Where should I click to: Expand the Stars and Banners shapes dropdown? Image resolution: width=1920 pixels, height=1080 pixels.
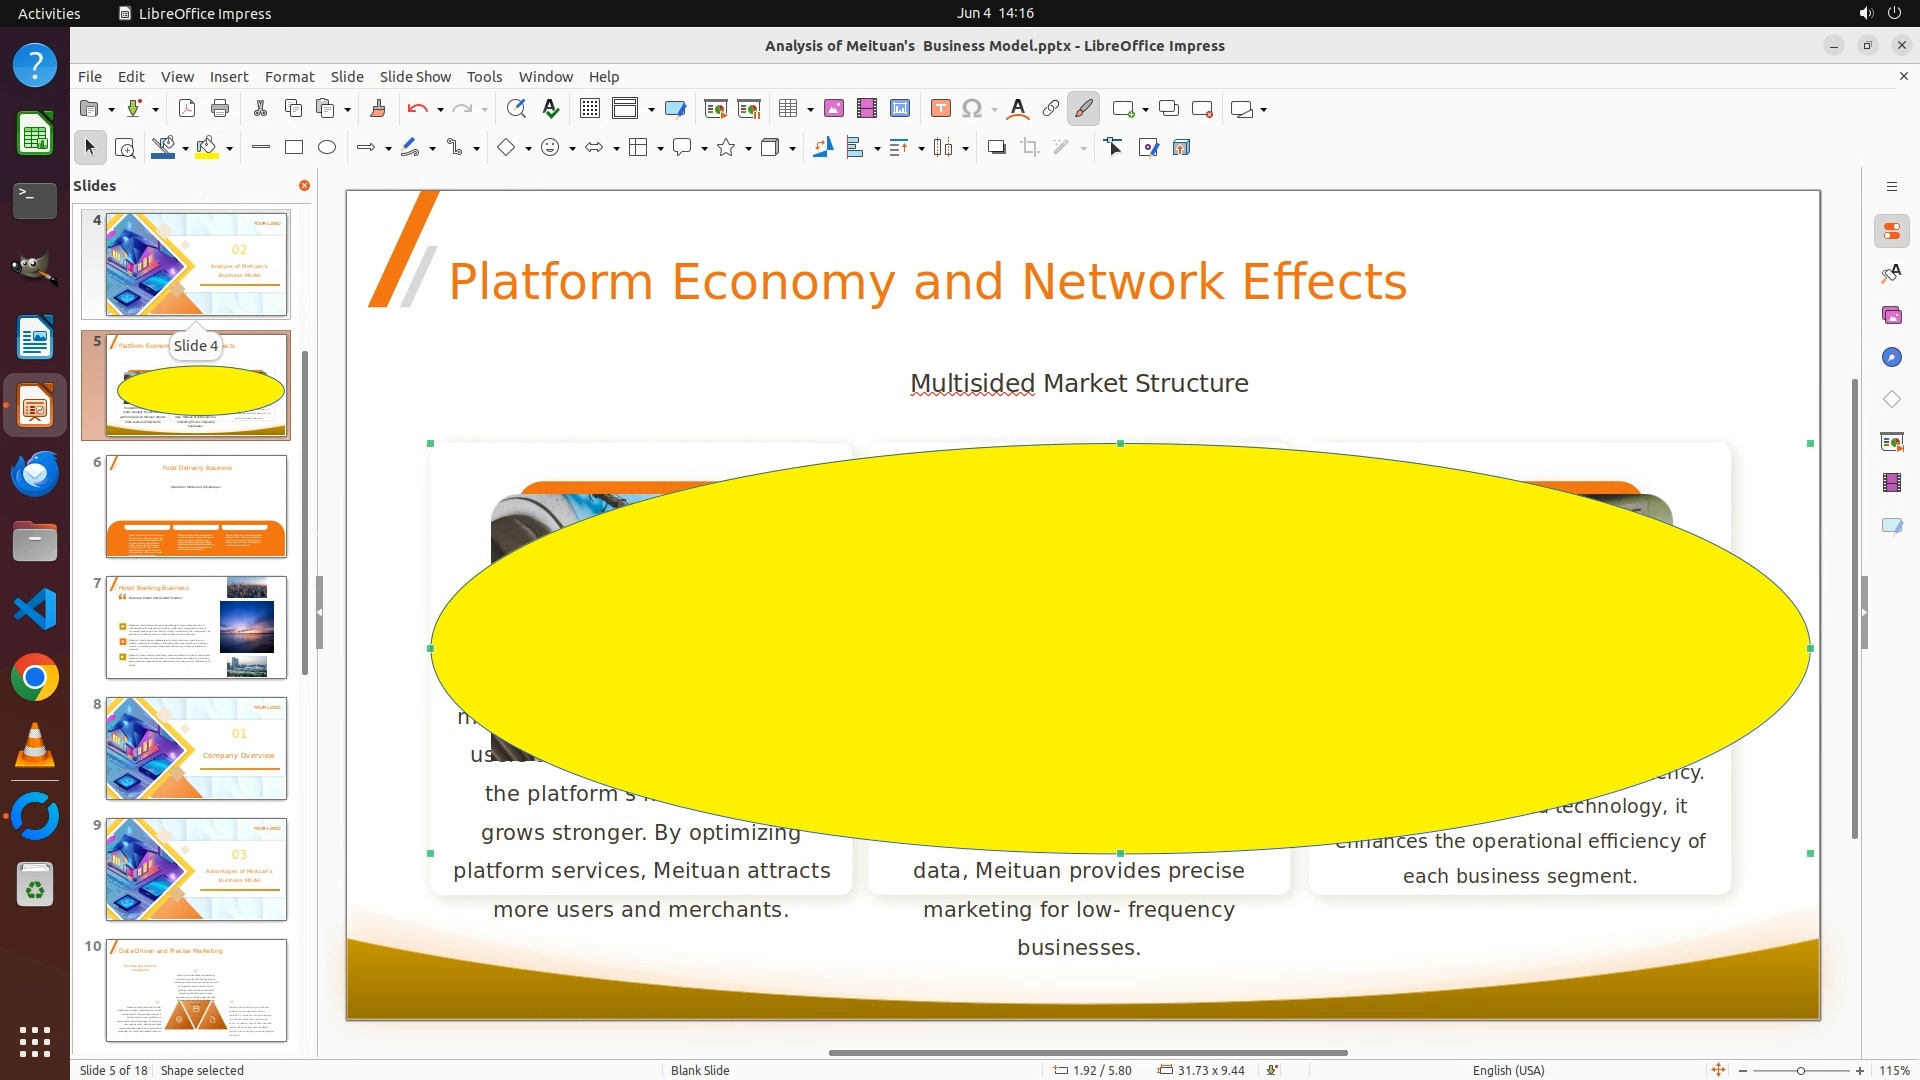click(748, 148)
